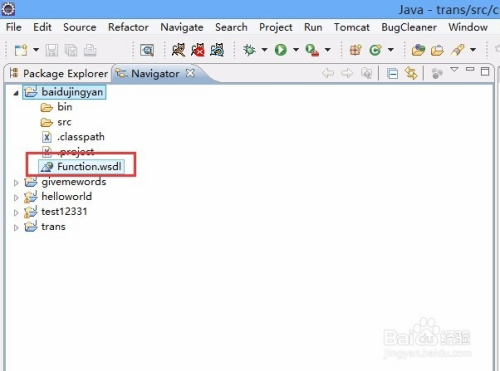This screenshot has height=371, width=500.
Task: Expand the trans project
Action: [16, 227]
